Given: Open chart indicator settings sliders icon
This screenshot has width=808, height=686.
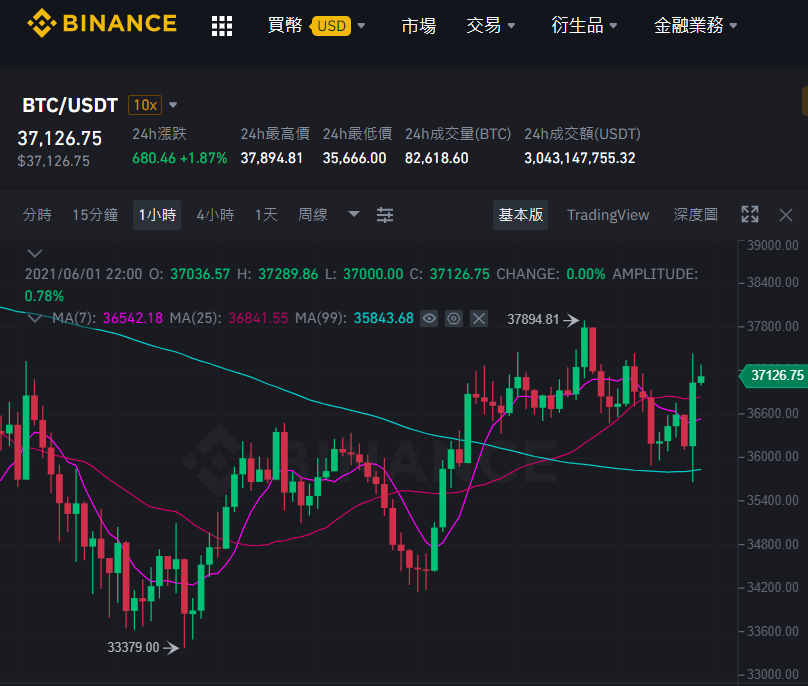Looking at the screenshot, I should pos(384,215).
